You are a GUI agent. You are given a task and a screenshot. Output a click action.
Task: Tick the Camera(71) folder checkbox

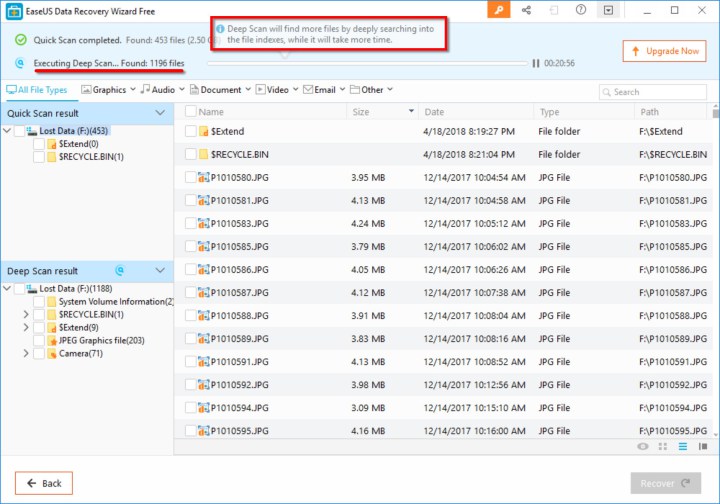[x=39, y=353]
